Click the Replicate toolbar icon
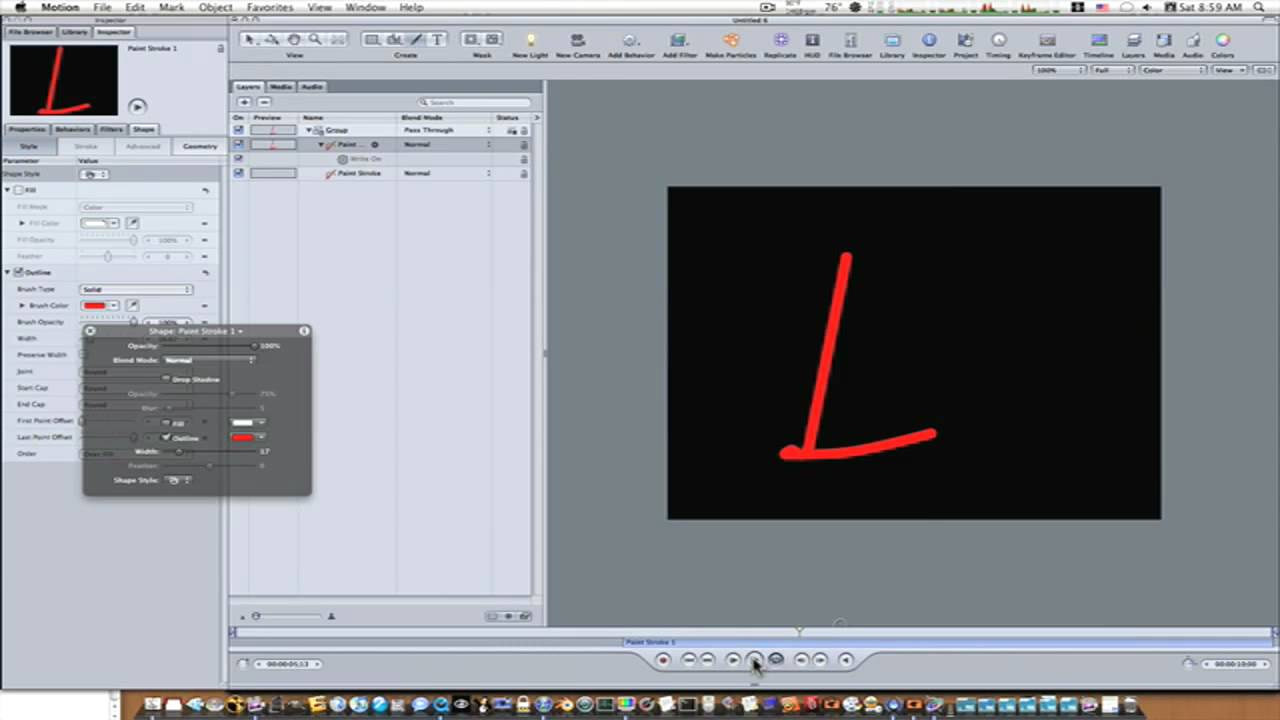This screenshot has width=1280, height=720. click(x=781, y=41)
